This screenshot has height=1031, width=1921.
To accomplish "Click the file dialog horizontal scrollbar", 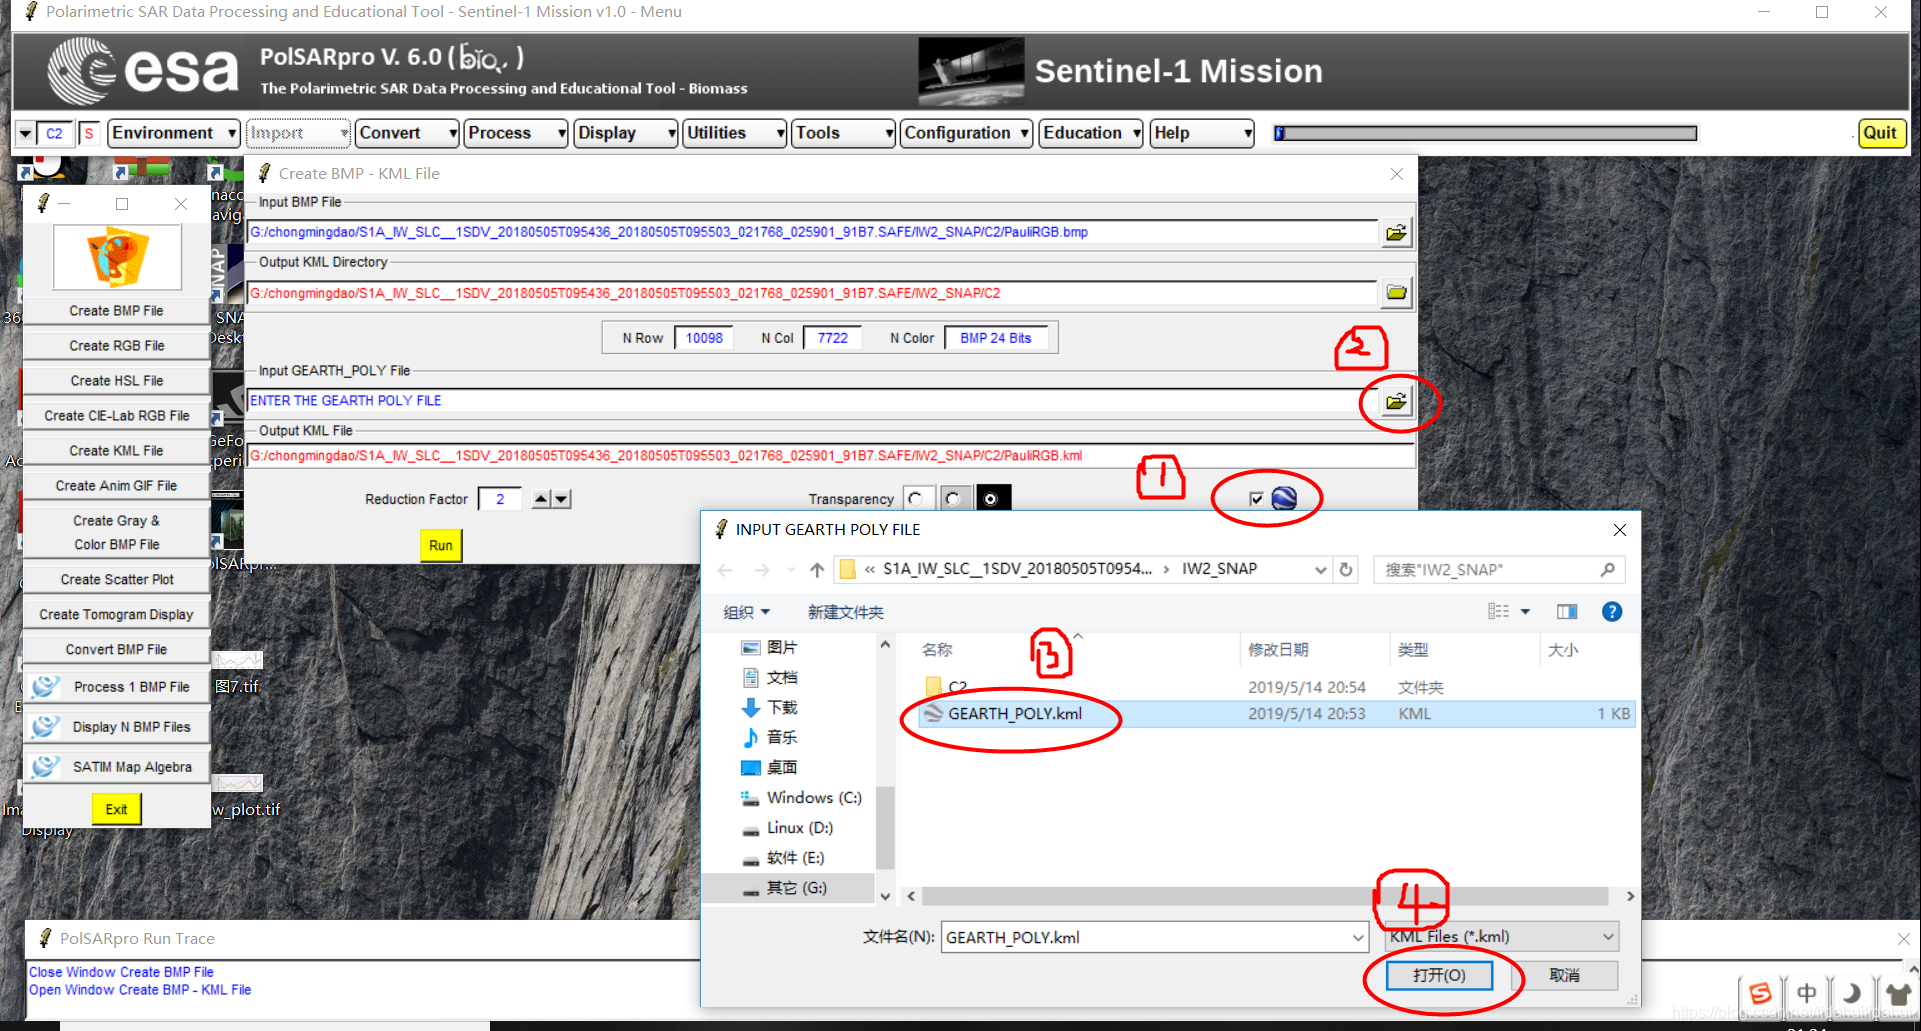I will click(1265, 897).
